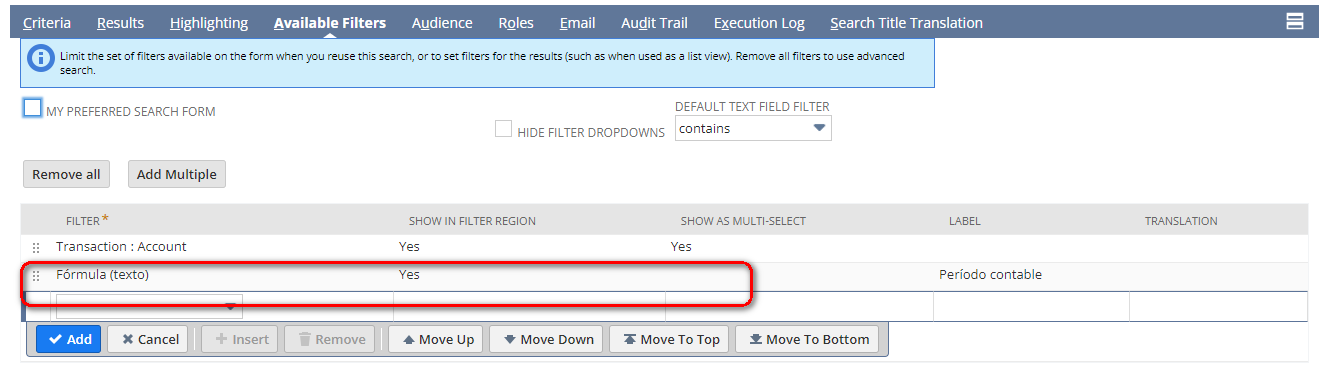Cancel the current filter row edit

click(x=148, y=339)
